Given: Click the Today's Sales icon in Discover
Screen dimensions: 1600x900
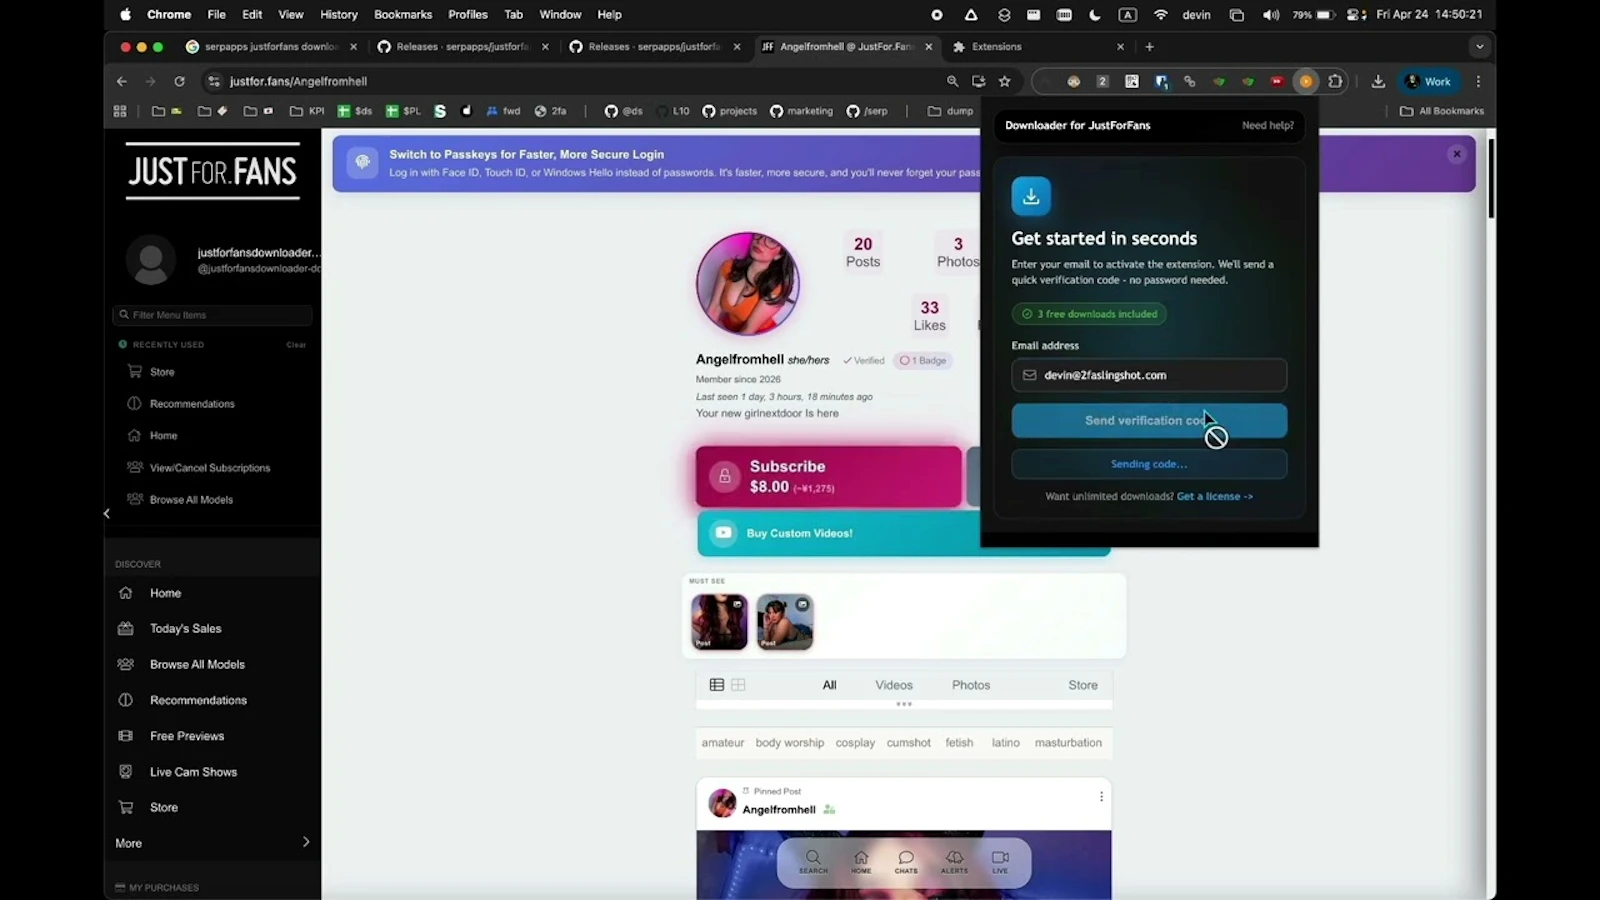Looking at the screenshot, I should 126,628.
